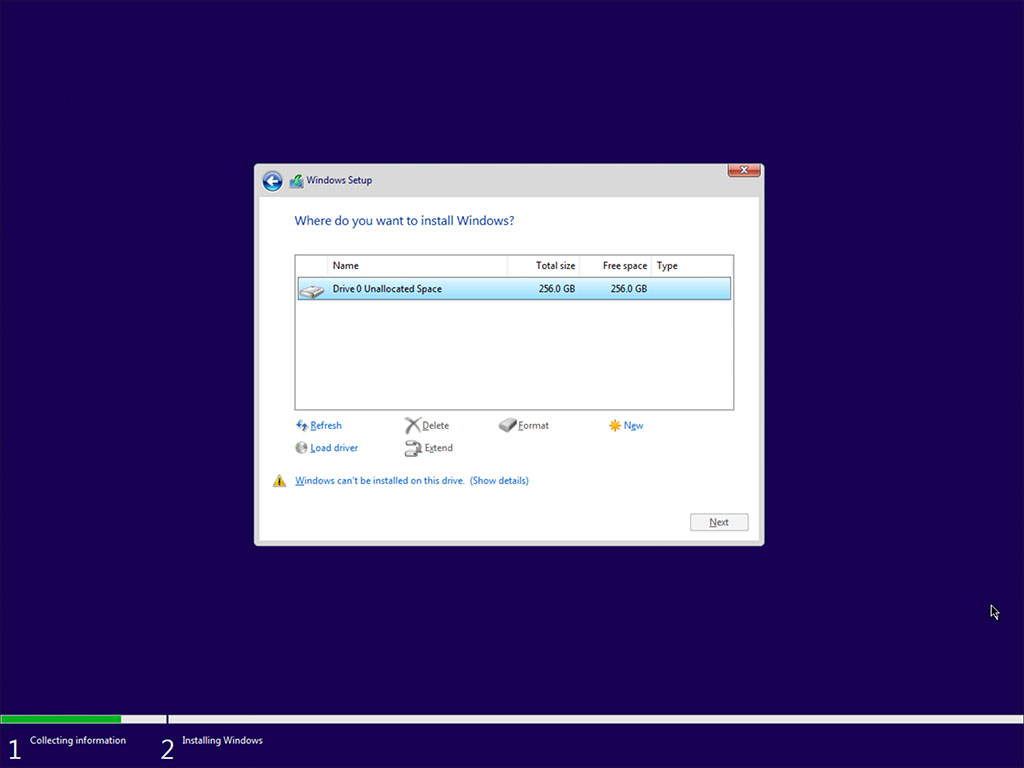Click the Load driver disc icon
The image size is (1024, 768).
301,448
